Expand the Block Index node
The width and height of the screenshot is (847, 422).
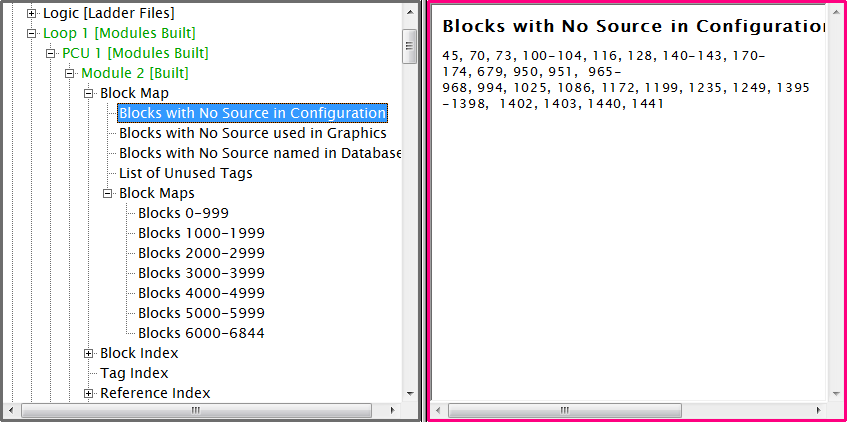pyautogui.click(x=89, y=353)
